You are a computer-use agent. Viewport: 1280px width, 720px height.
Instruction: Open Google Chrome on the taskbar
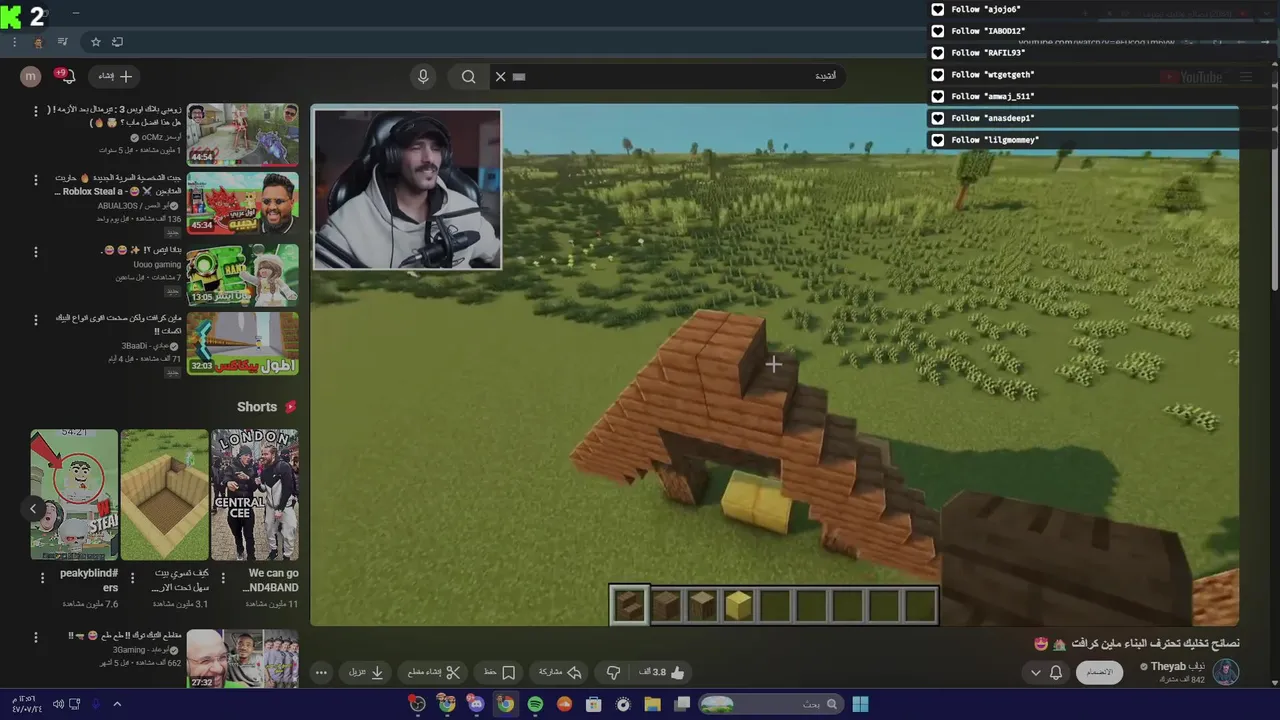click(506, 704)
